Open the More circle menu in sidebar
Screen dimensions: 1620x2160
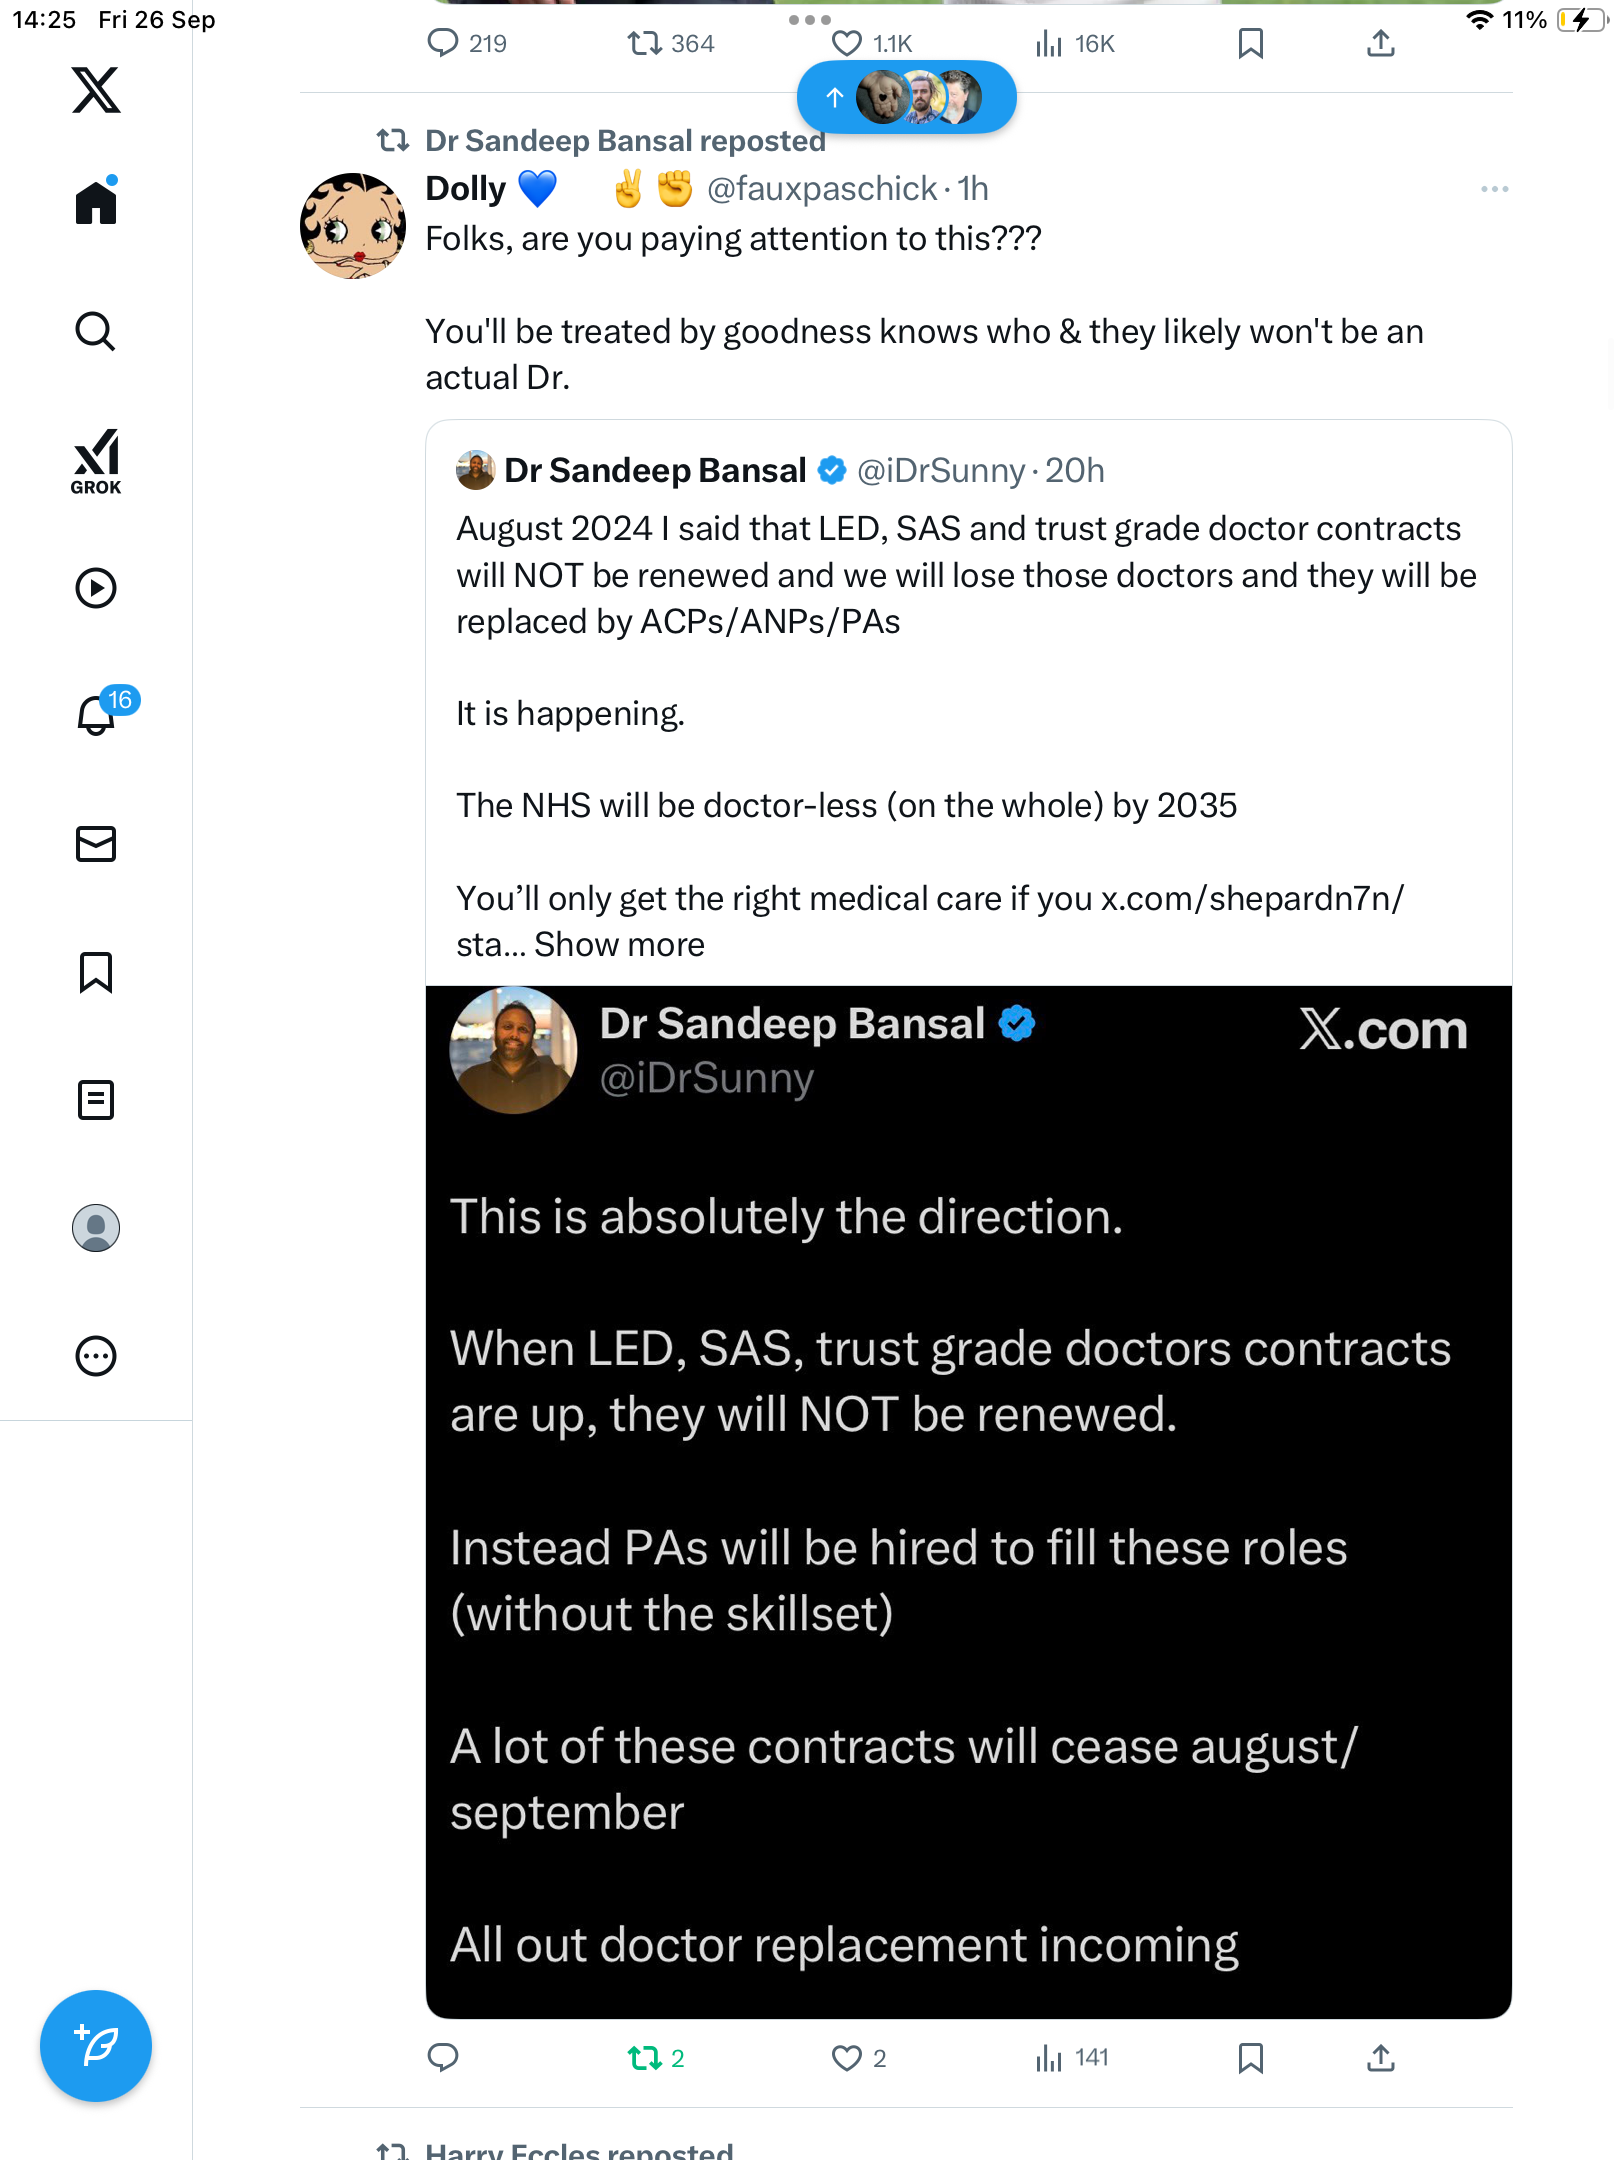click(x=96, y=1356)
